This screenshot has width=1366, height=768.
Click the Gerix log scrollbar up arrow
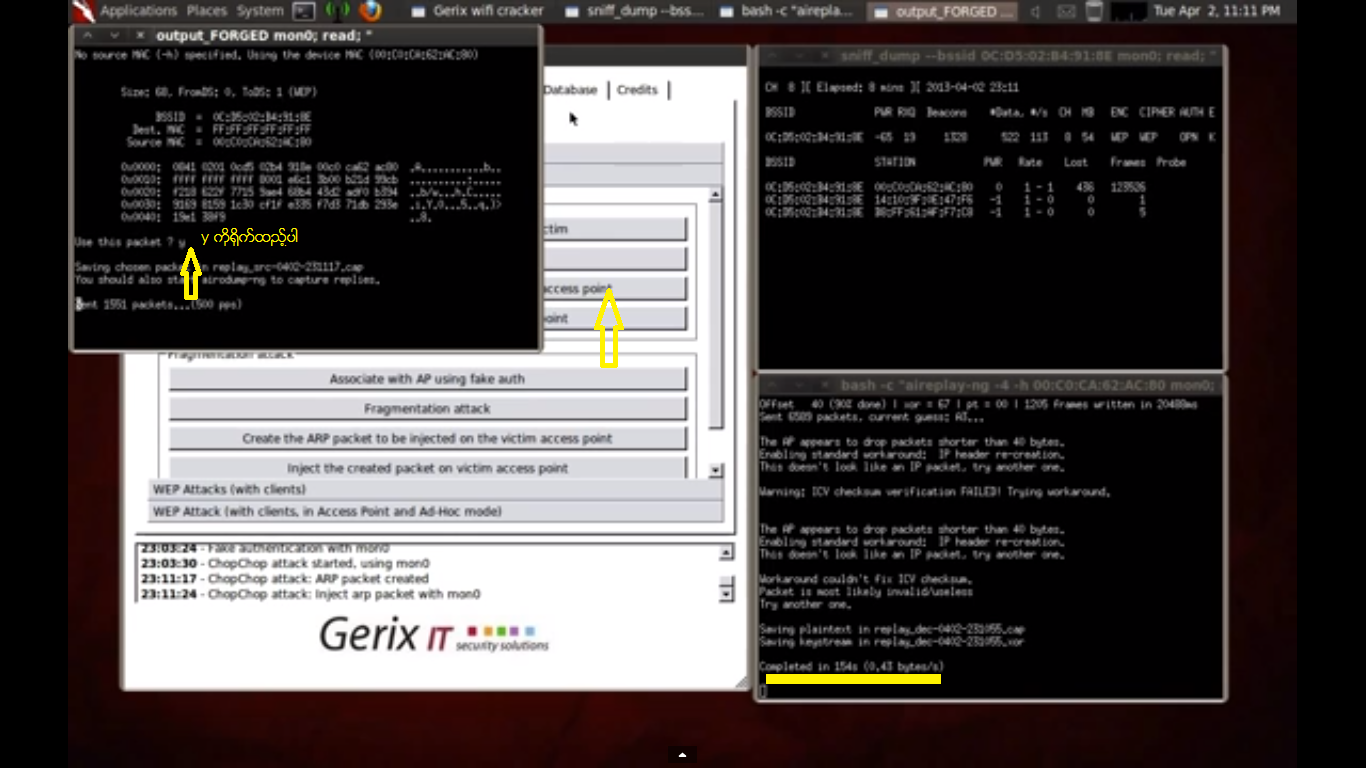click(727, 552)
